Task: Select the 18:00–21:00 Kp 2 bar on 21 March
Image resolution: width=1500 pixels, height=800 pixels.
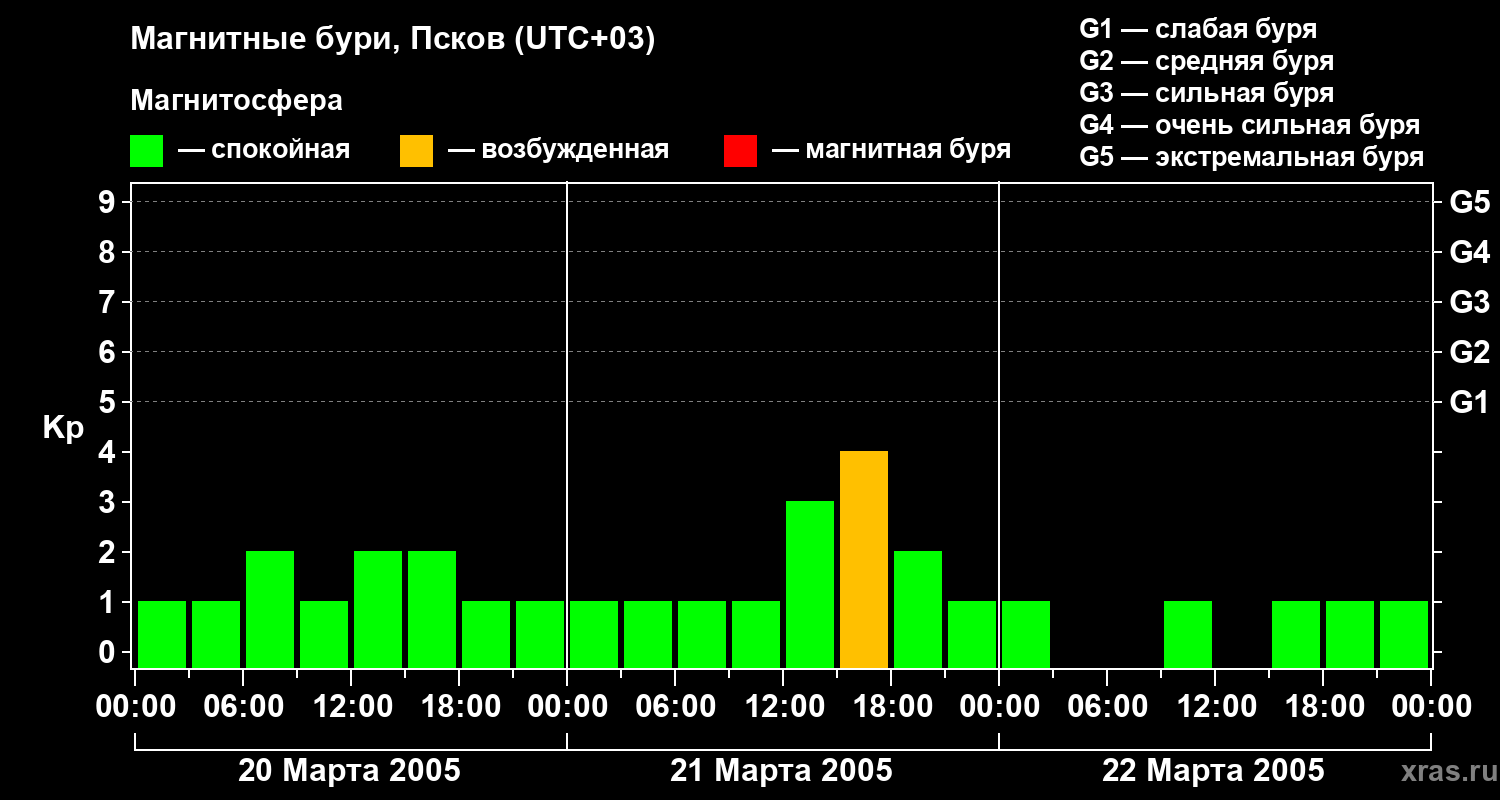Action: (918, 610)
